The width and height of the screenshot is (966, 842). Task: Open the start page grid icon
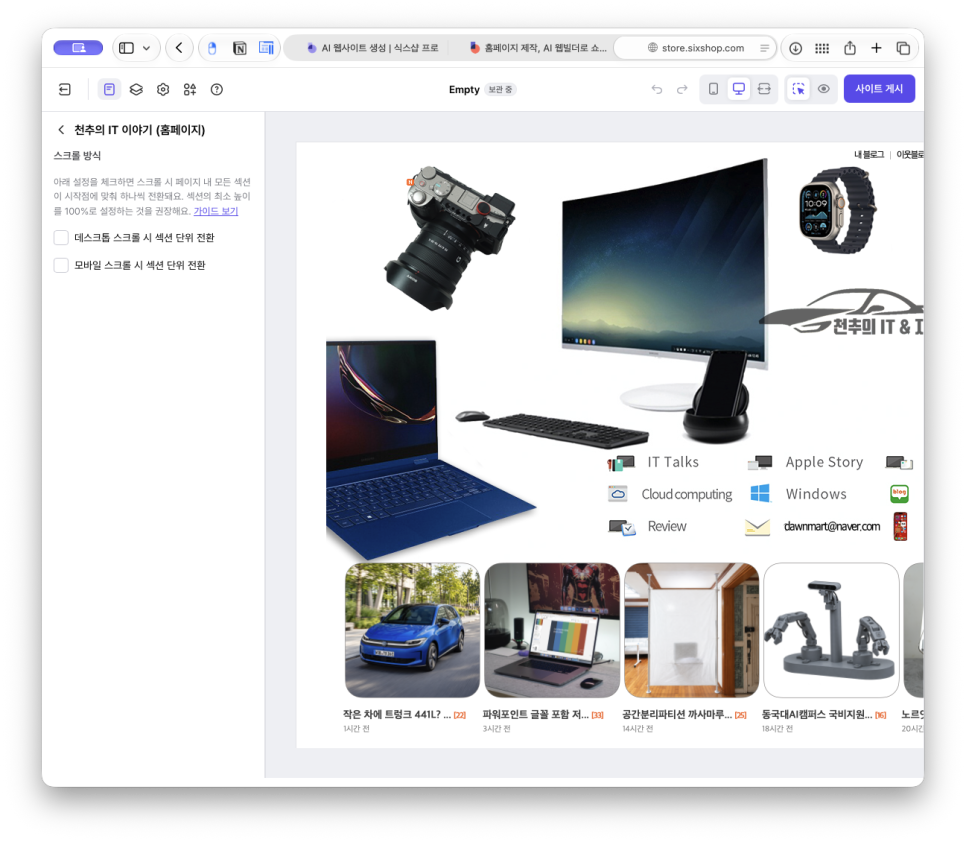[x=822, y=48]
